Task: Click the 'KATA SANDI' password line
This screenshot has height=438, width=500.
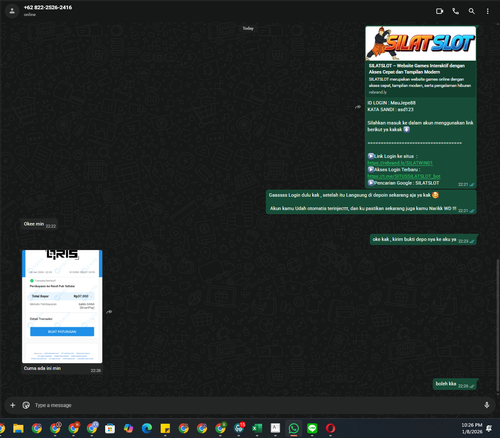Action: point(390,109)
